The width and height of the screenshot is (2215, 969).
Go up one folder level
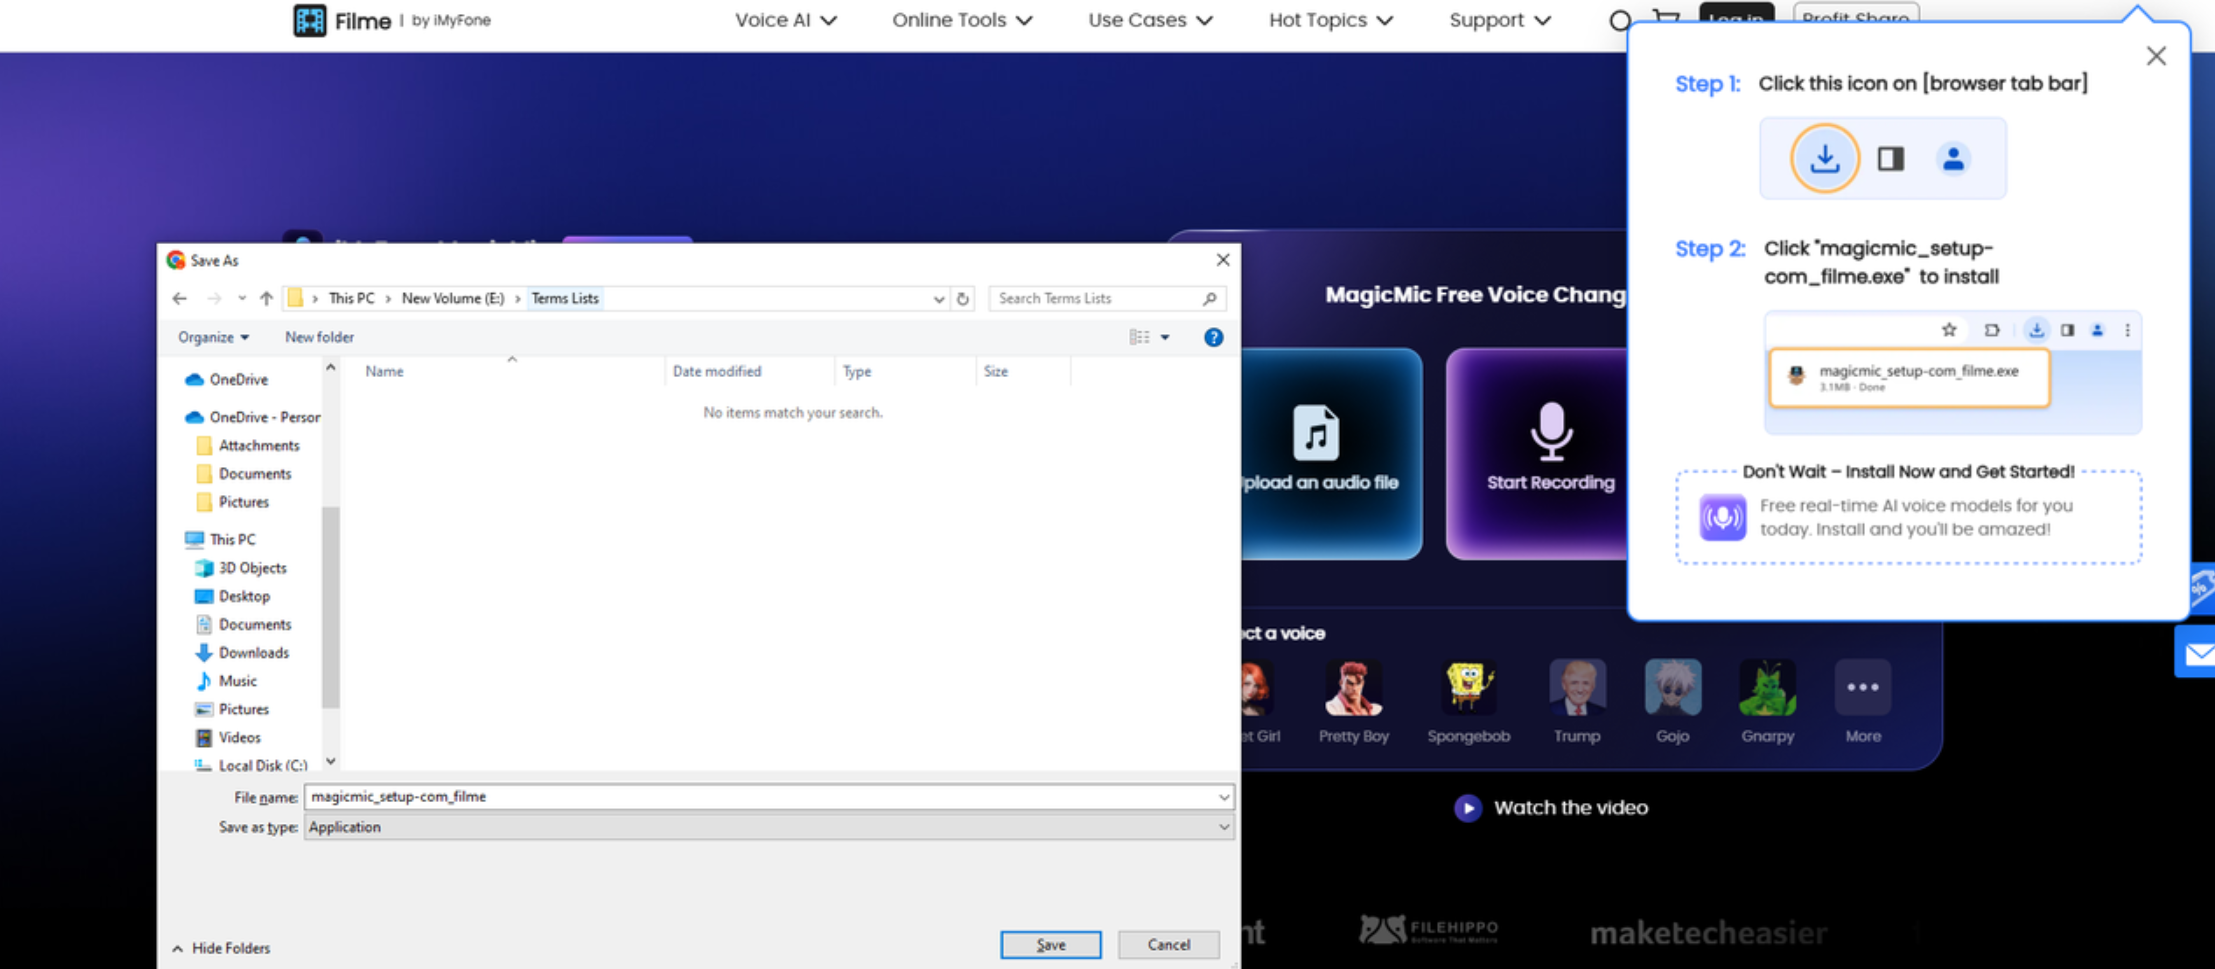pyautogui.click(x=266, y=298)
